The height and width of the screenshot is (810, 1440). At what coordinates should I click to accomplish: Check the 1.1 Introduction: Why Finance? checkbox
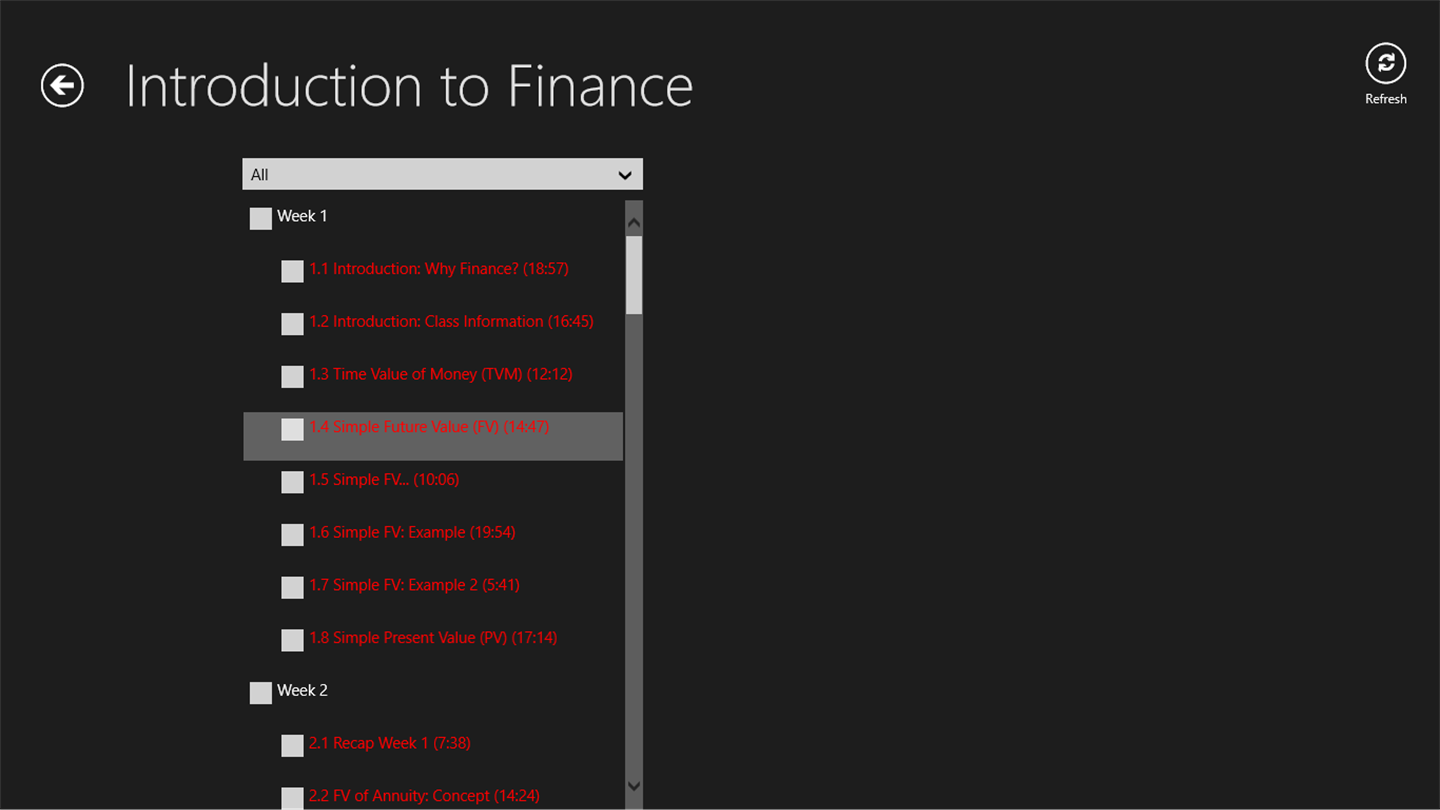pos(292,271)
